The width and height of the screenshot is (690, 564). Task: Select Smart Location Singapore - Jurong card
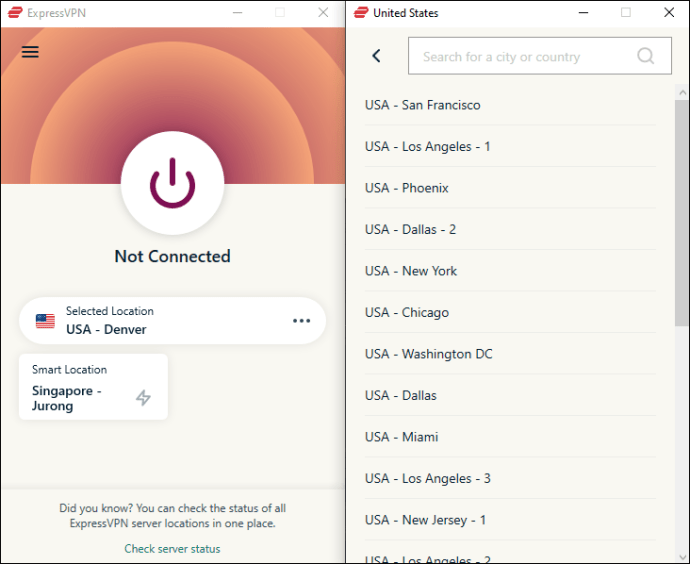tap(93, 387)
